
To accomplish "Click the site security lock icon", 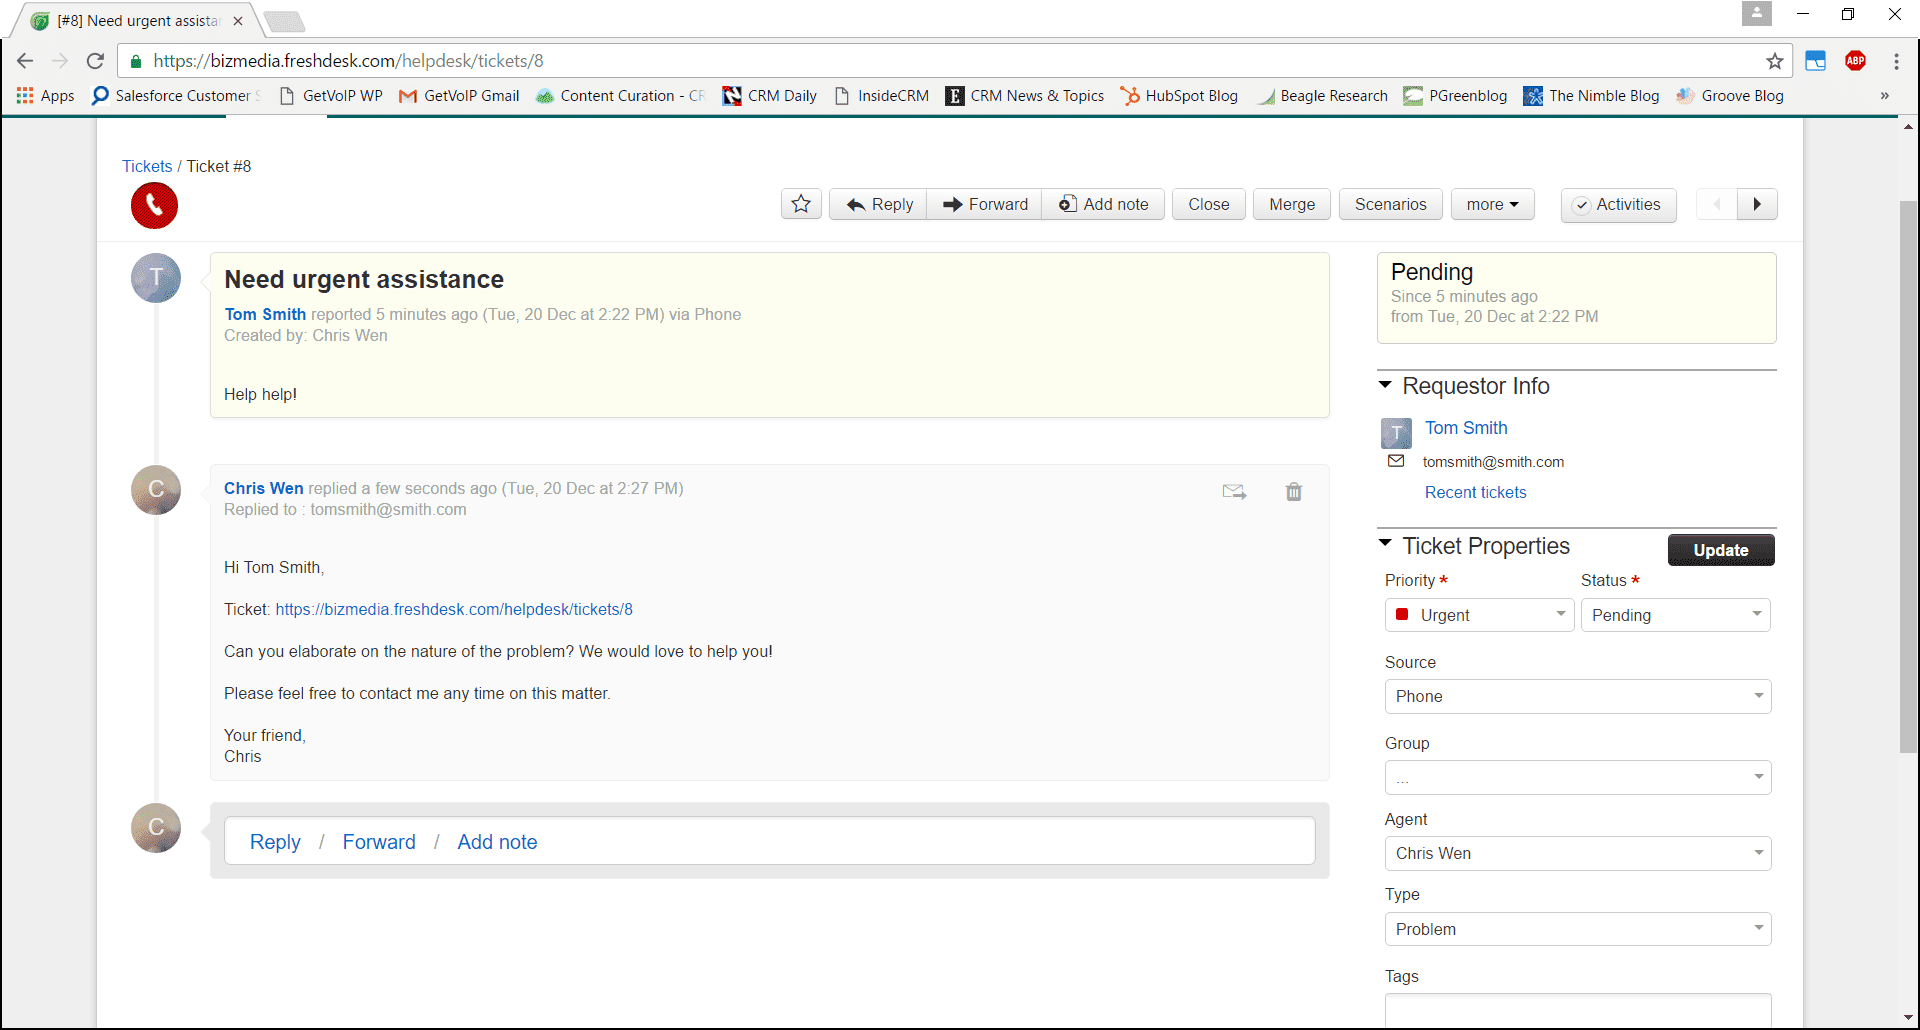I will 134,61.
